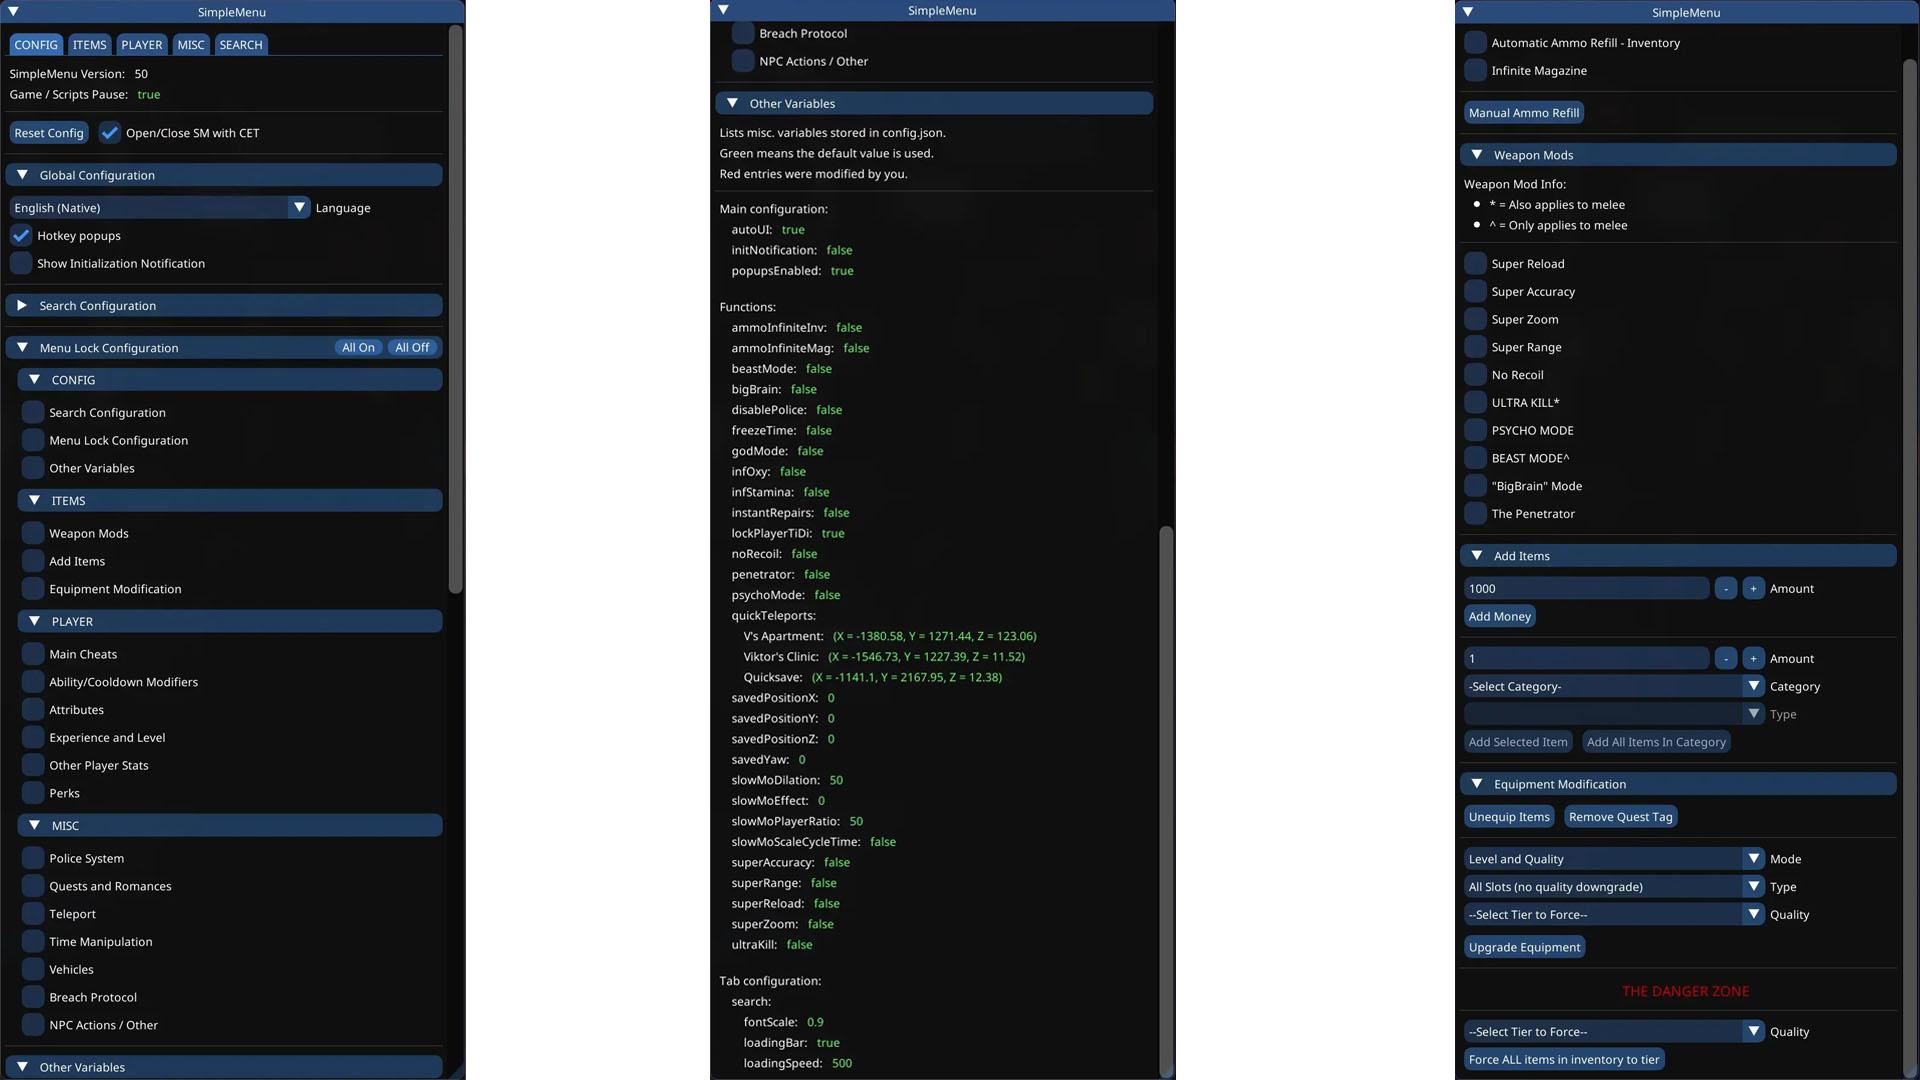Collapse right SimpleMenu window title triangle

[x=1468, y=12]
